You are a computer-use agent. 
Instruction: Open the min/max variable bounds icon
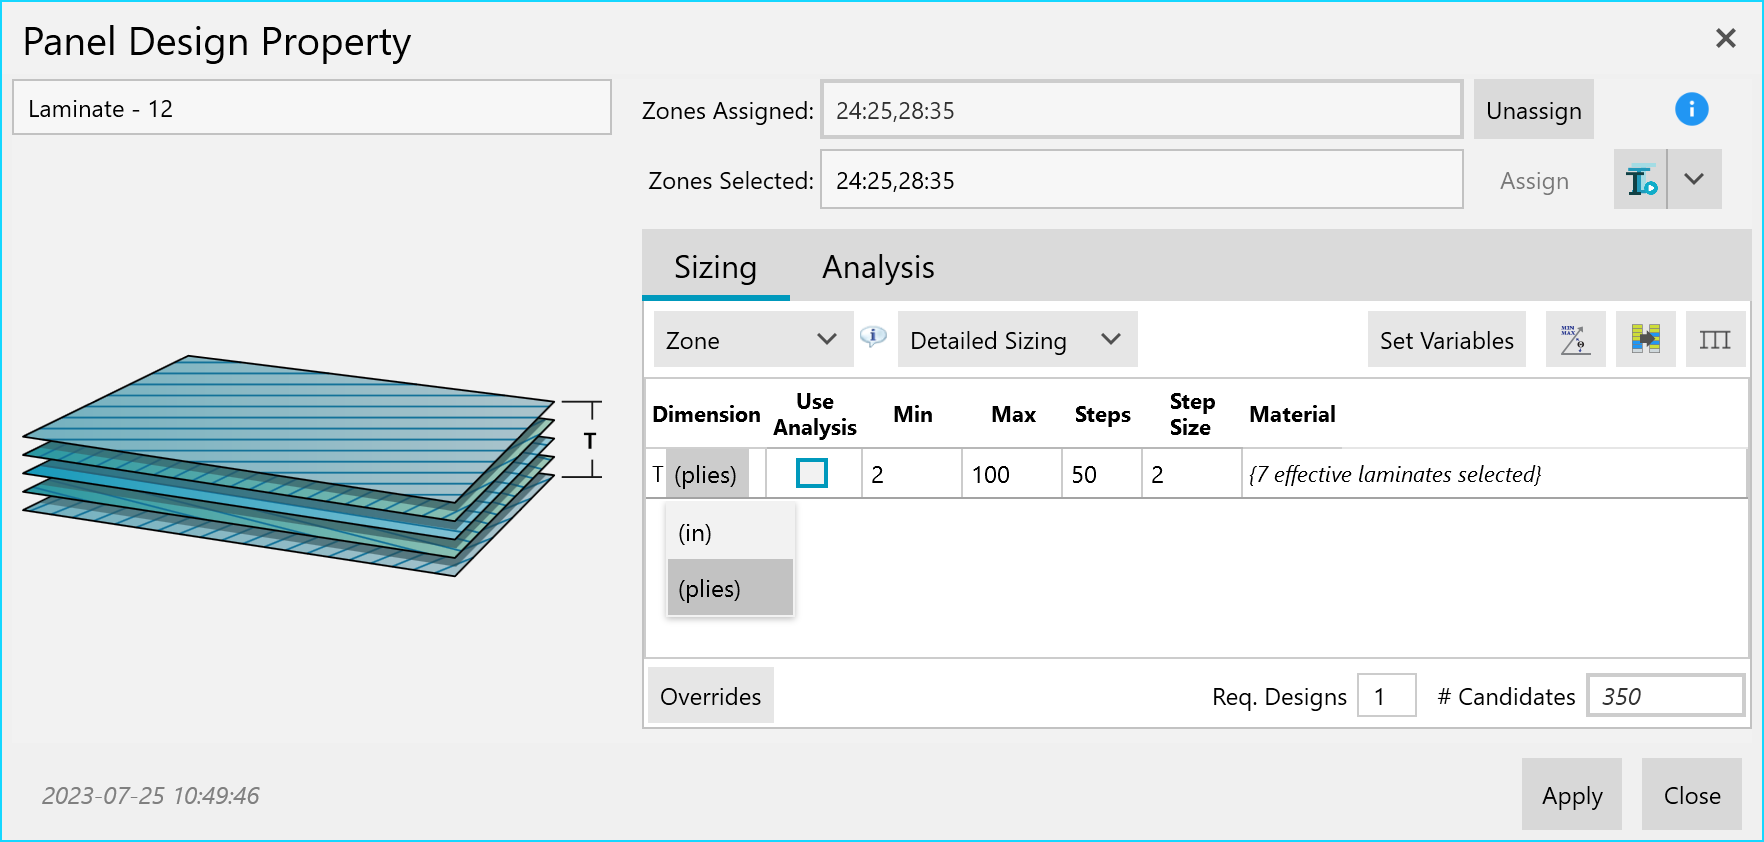pyautogui.click(x=1575, y=340)
